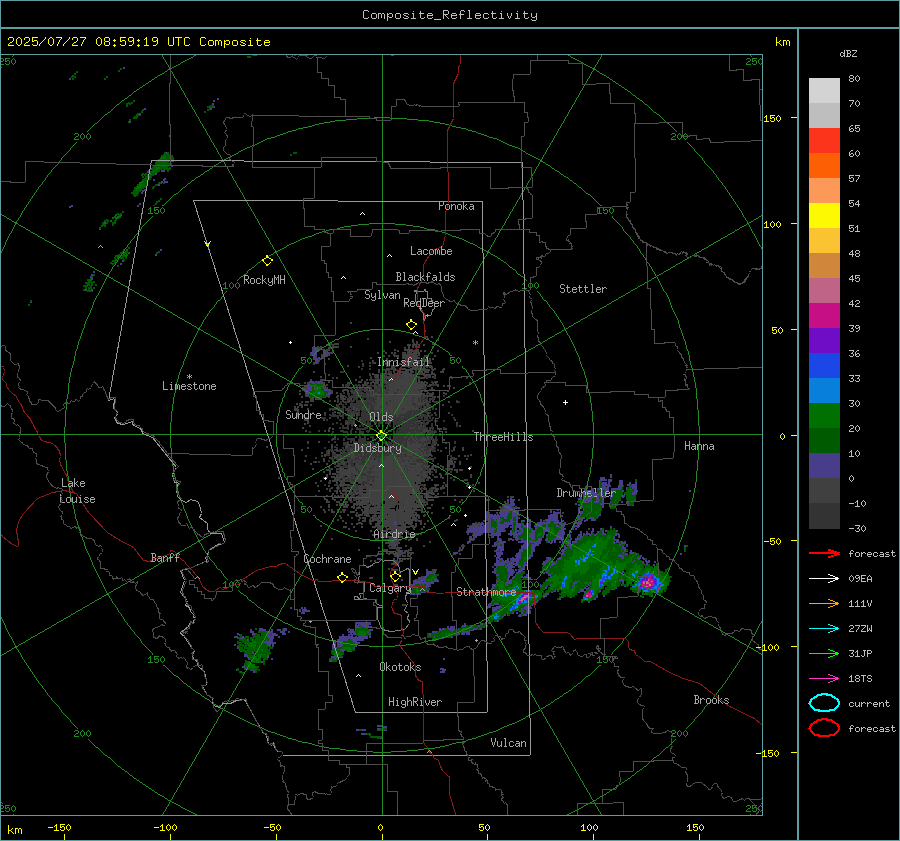
Task: Click the Limestone label
Action: (x=189, y=386)
